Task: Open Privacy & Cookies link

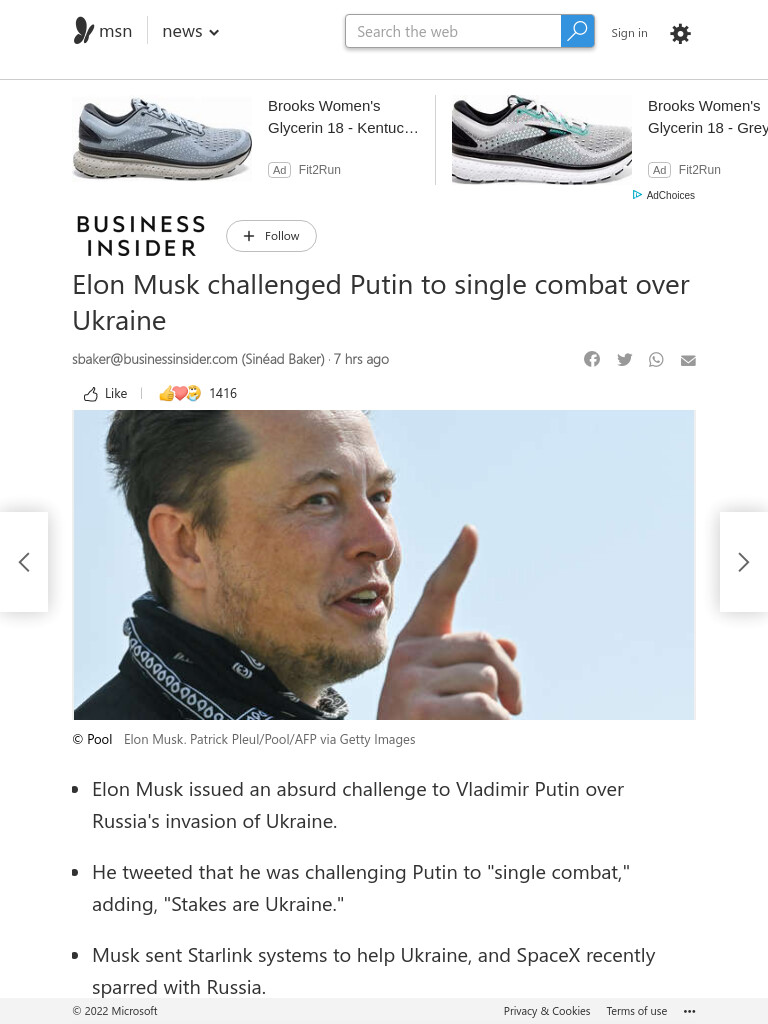Action: [547, 1011]
